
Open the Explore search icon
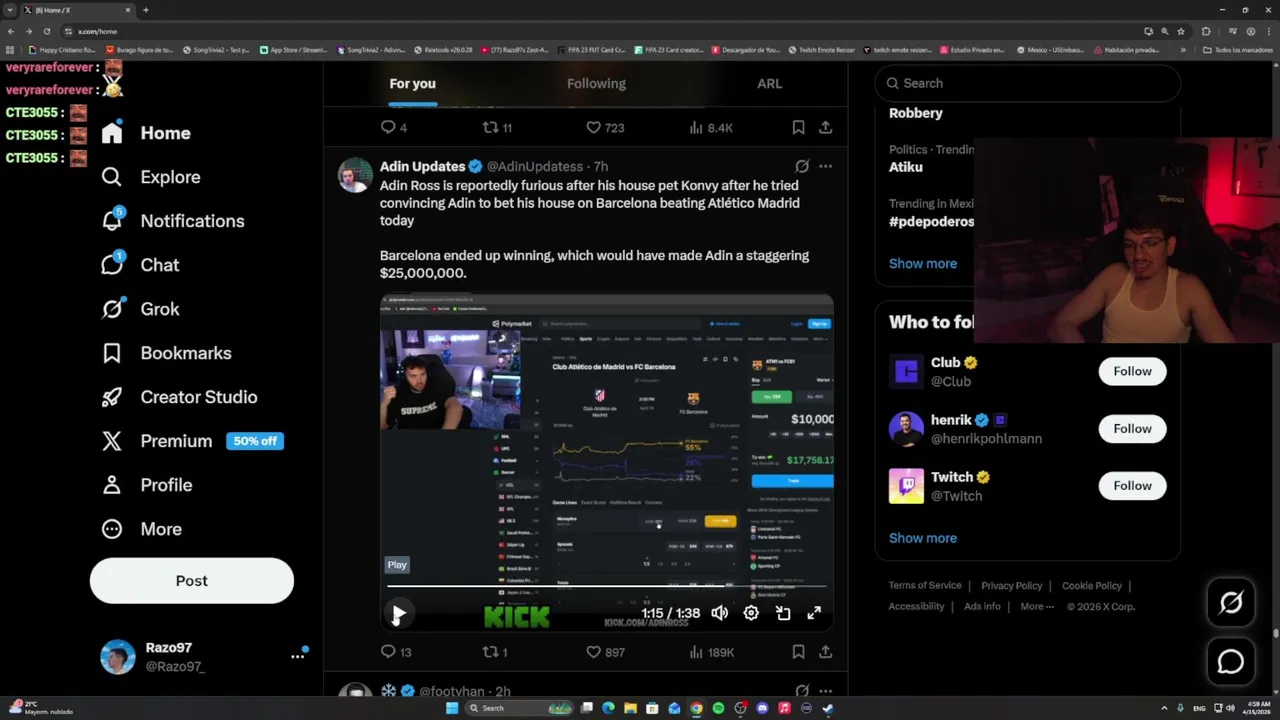[112, 177]
